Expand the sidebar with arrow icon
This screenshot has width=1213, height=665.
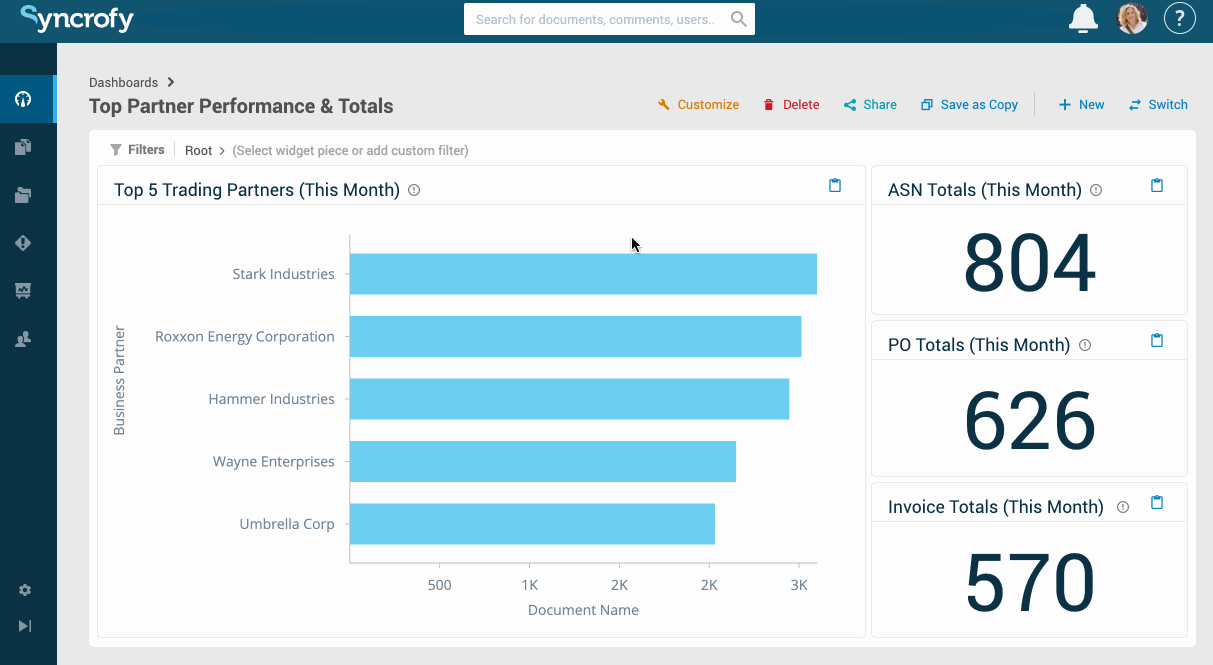tap(25, 626)
